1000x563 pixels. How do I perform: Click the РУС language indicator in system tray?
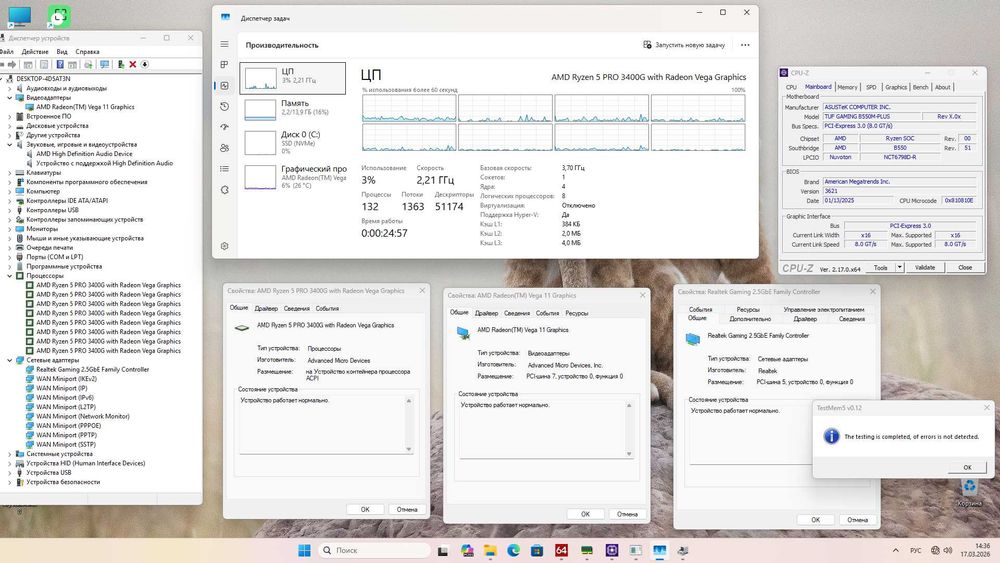[x=916, y=550]
